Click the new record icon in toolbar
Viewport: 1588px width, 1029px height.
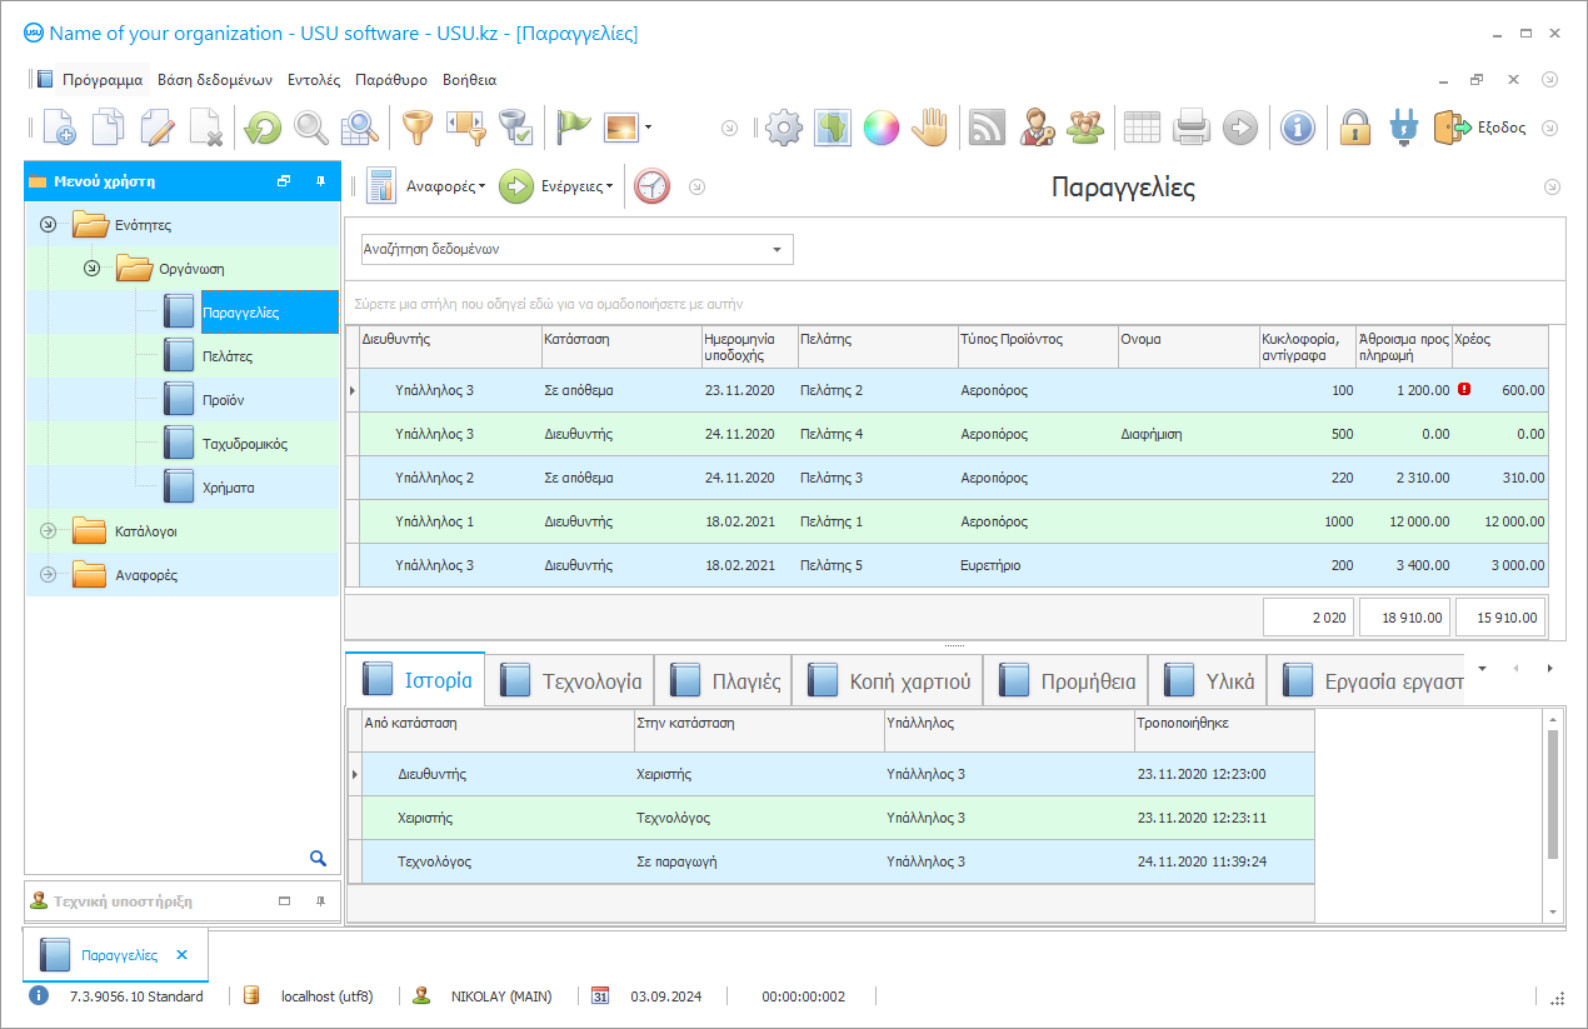coord(59,128)
